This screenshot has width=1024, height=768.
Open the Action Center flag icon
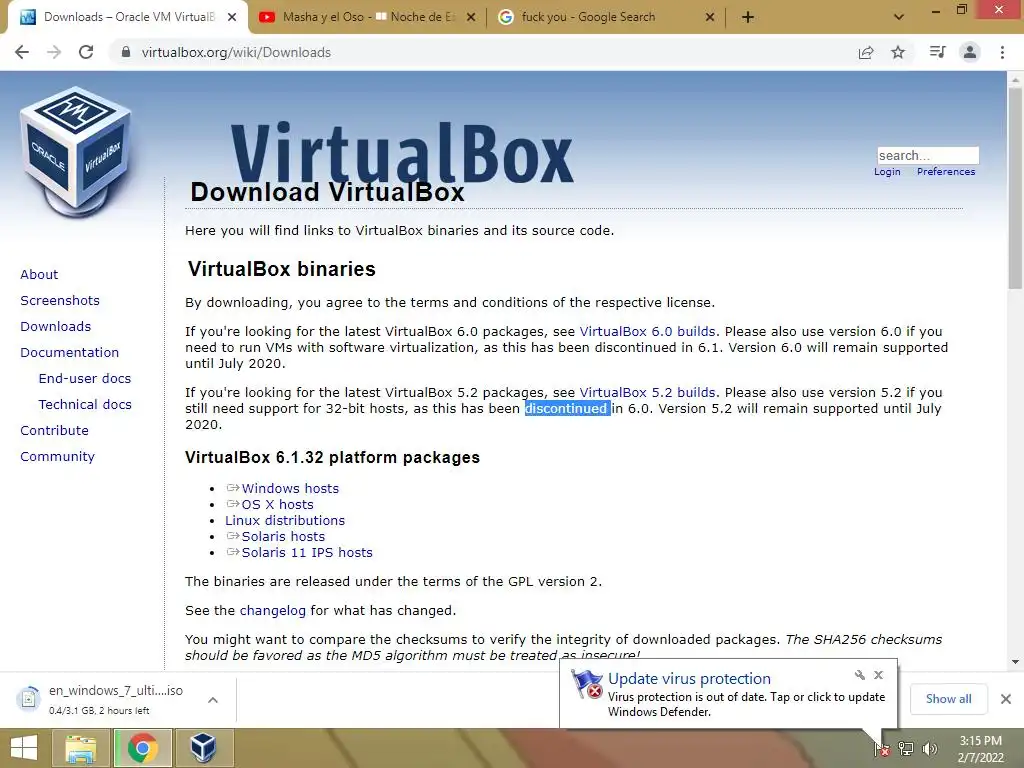coord(882,749)
